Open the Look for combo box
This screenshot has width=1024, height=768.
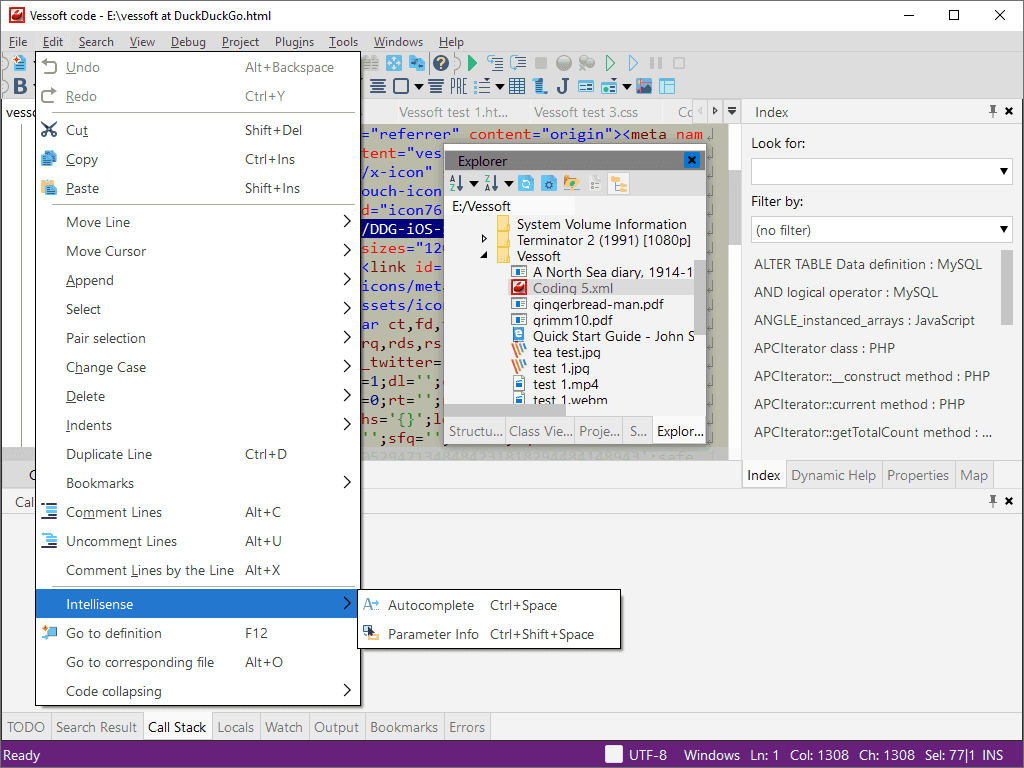(881, 172)
